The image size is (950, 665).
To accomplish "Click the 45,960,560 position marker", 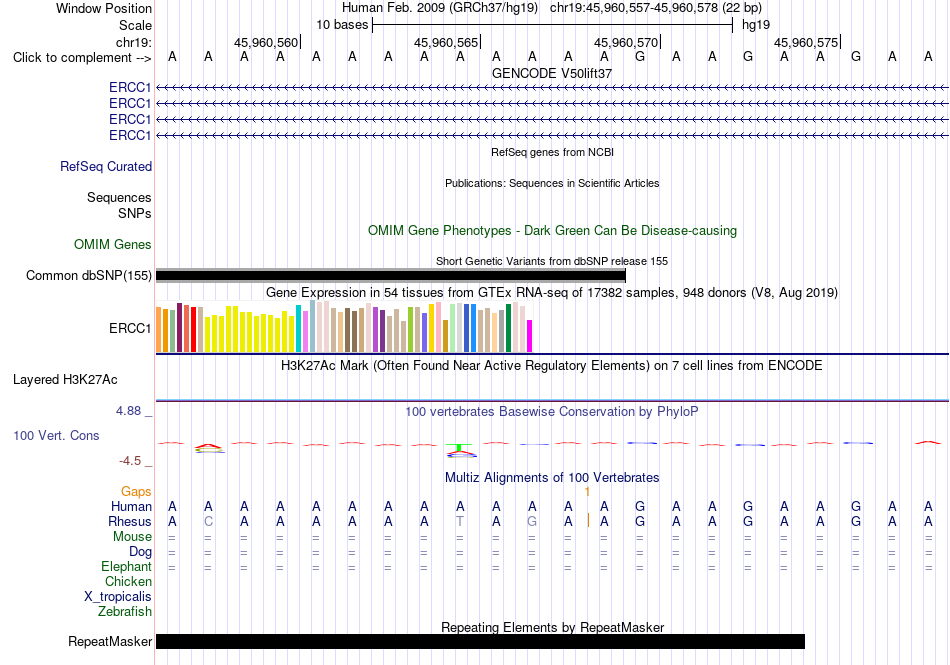I will pos(267,42).
